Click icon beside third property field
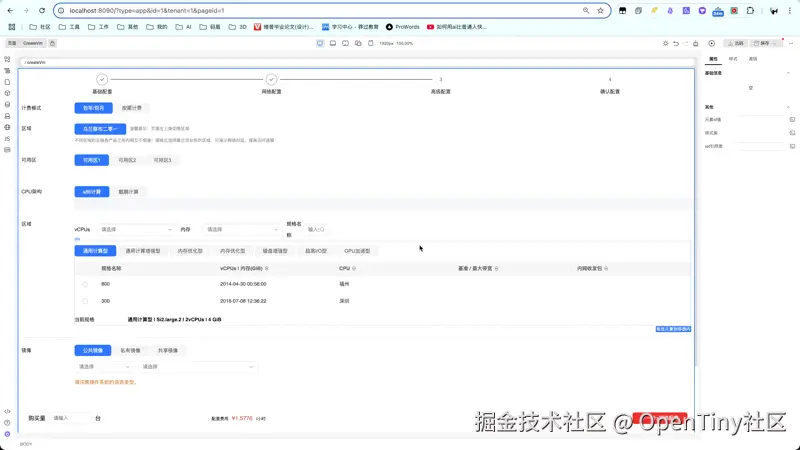Viewport: 800px width, 450px height. point(792,146)
